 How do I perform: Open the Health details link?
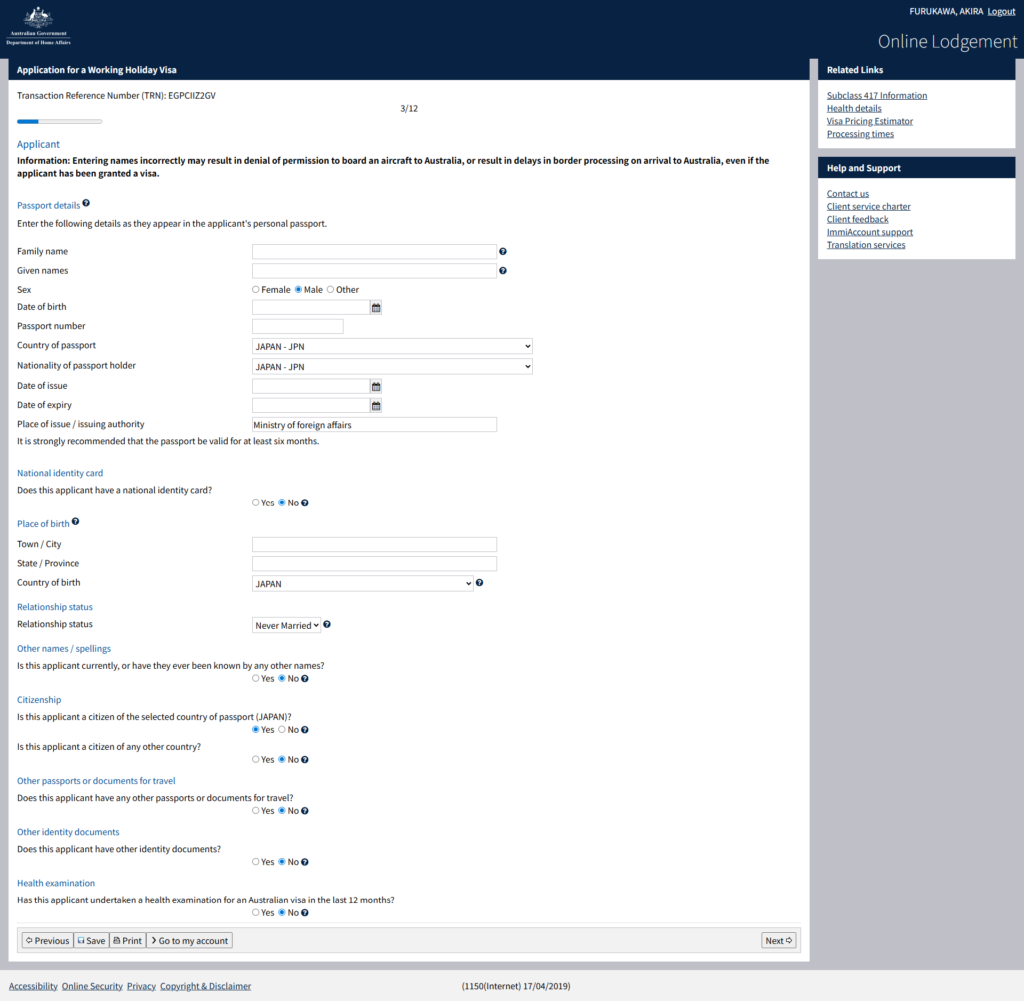854,108
